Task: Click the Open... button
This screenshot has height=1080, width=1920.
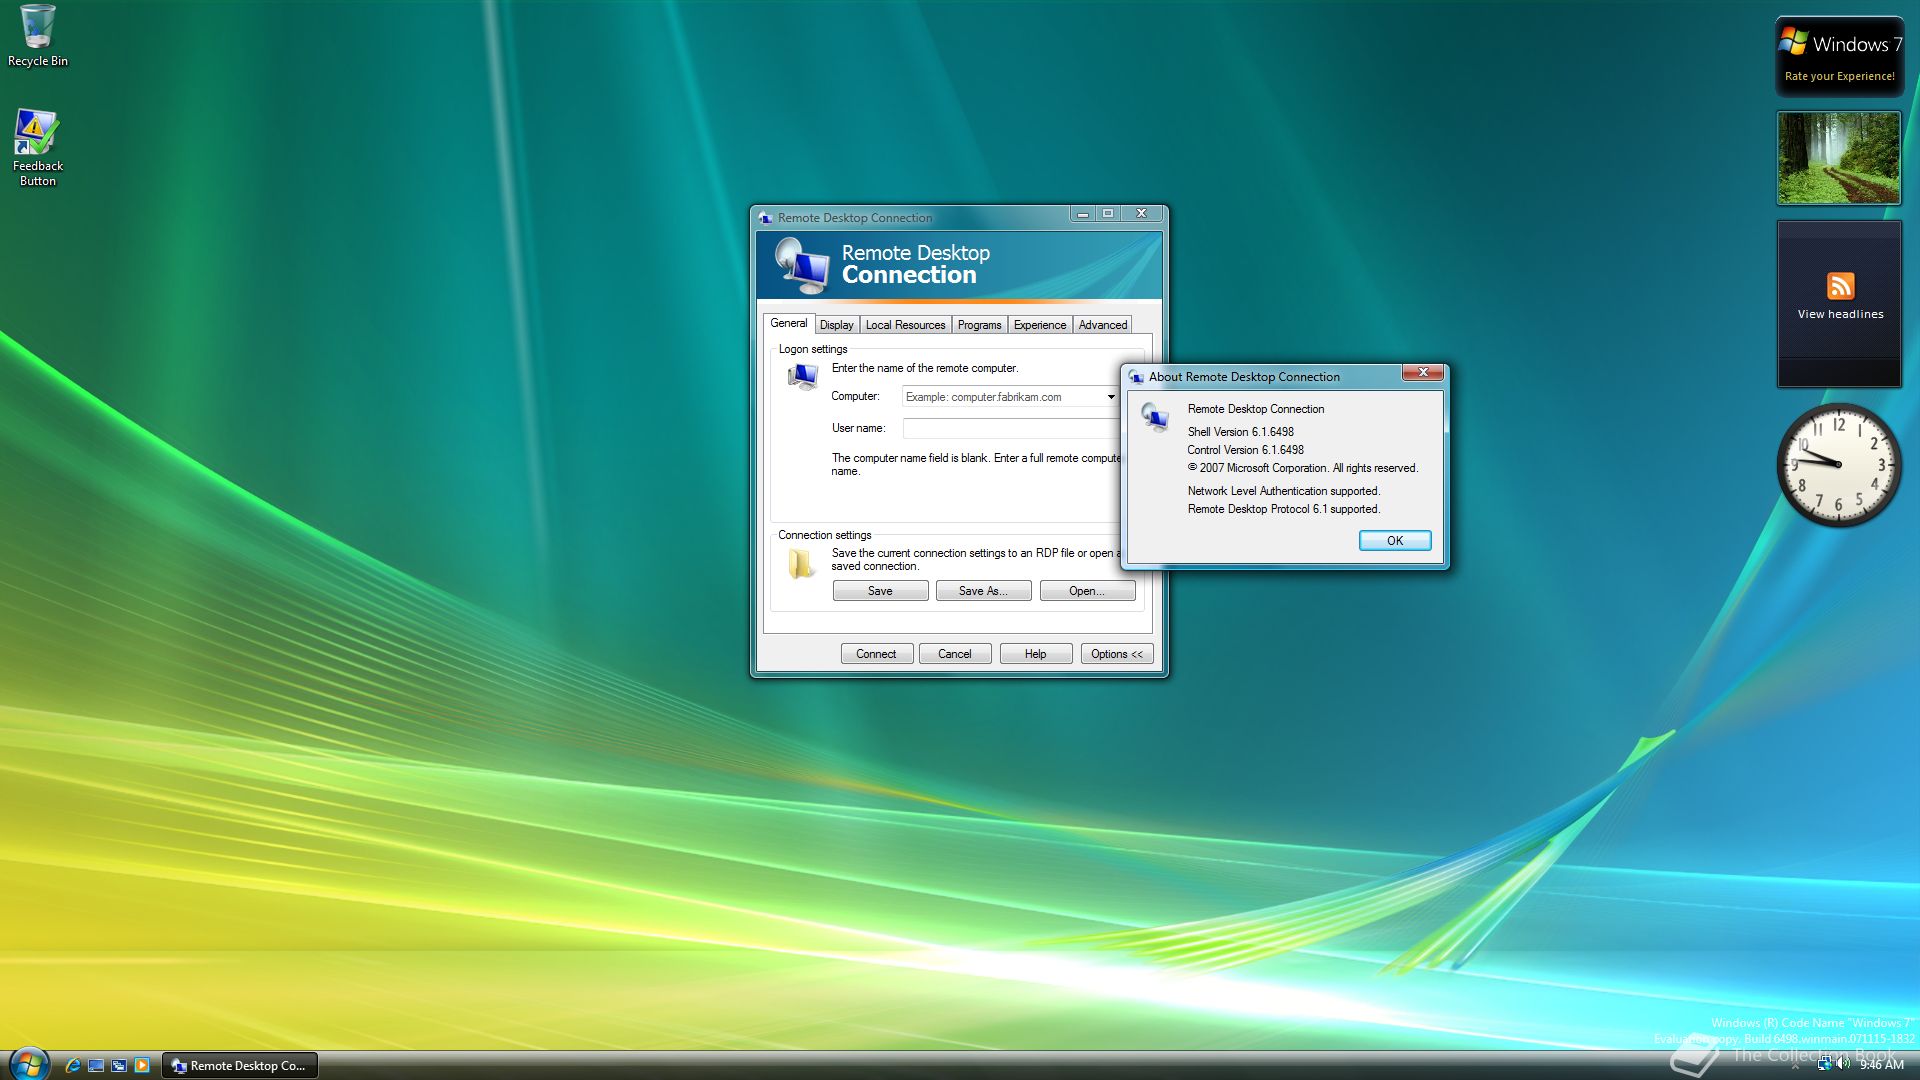Action: tap(1087, 591)
